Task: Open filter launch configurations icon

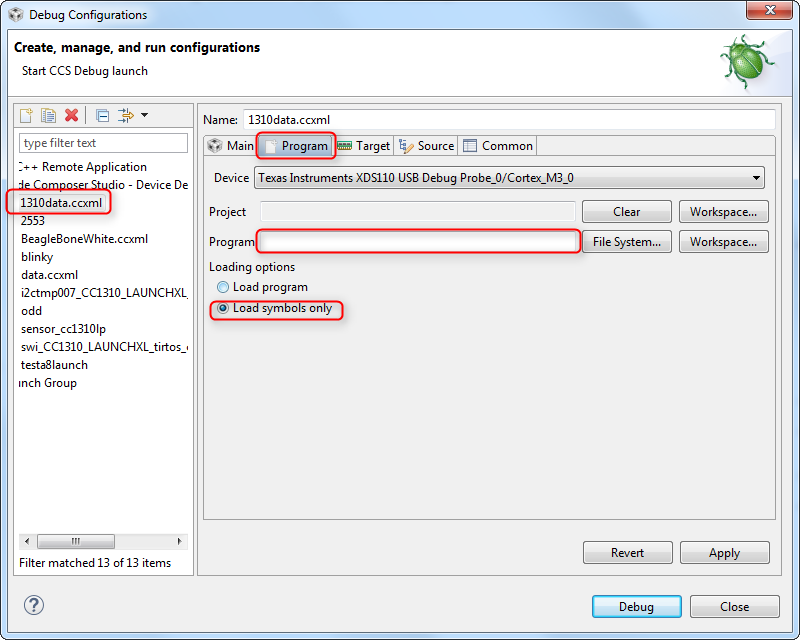Action: click(x=124, y=115)
